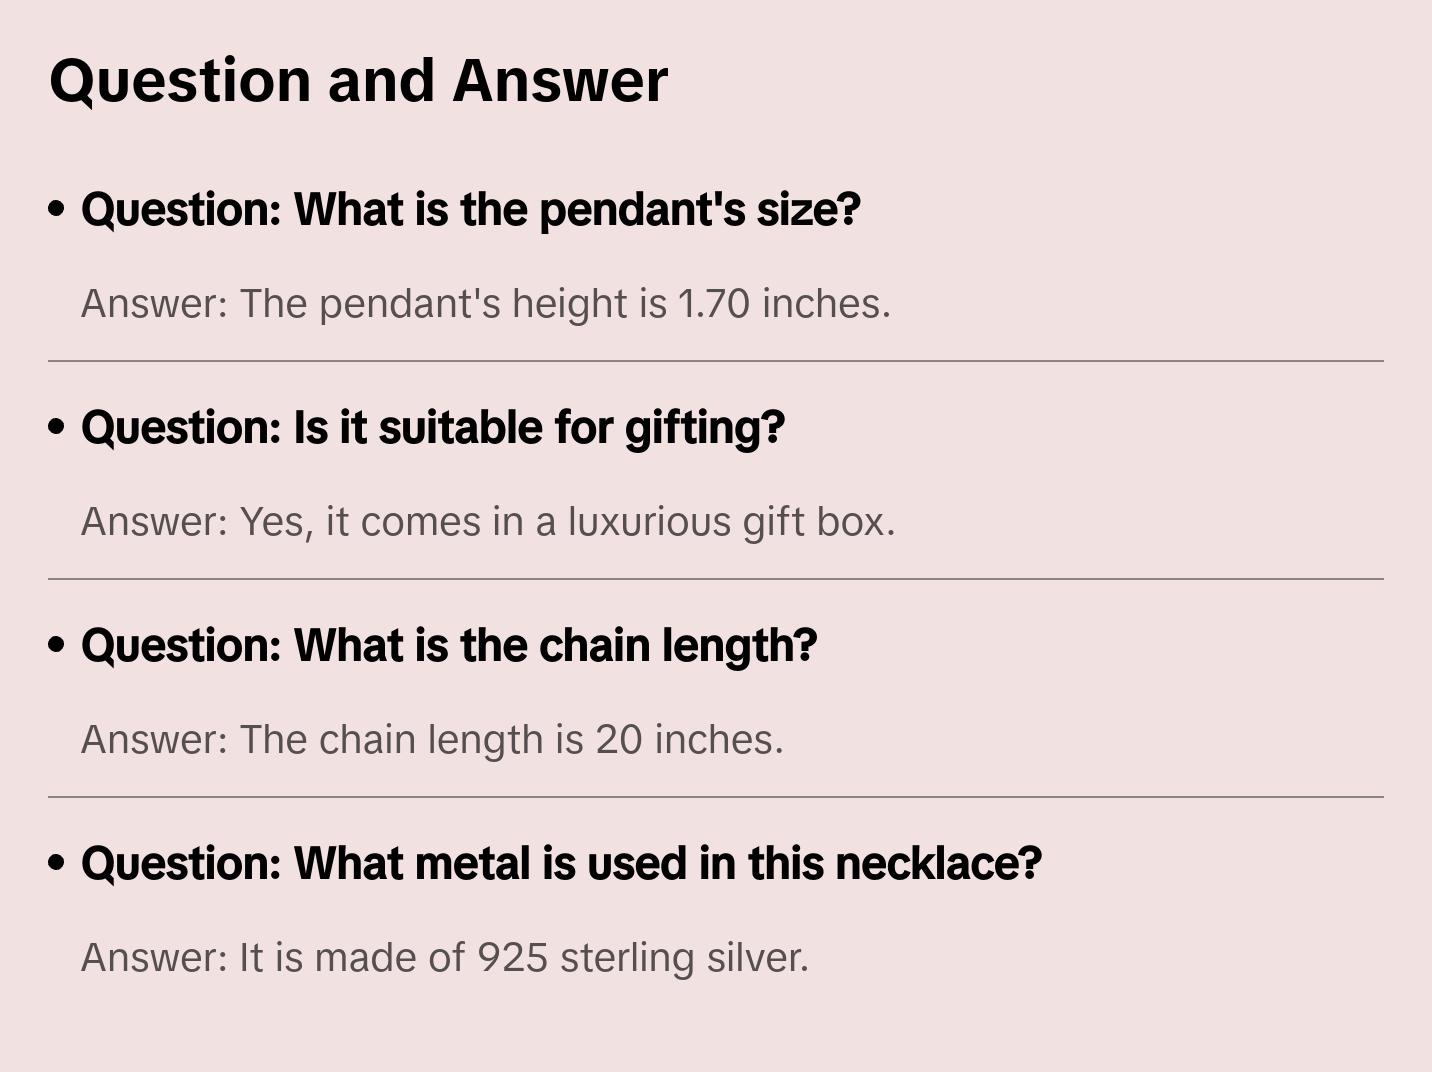Viewport: 1432px width, 1072px height.
Task: Click the divider line below the chain length answer
Action: [716, 797]
